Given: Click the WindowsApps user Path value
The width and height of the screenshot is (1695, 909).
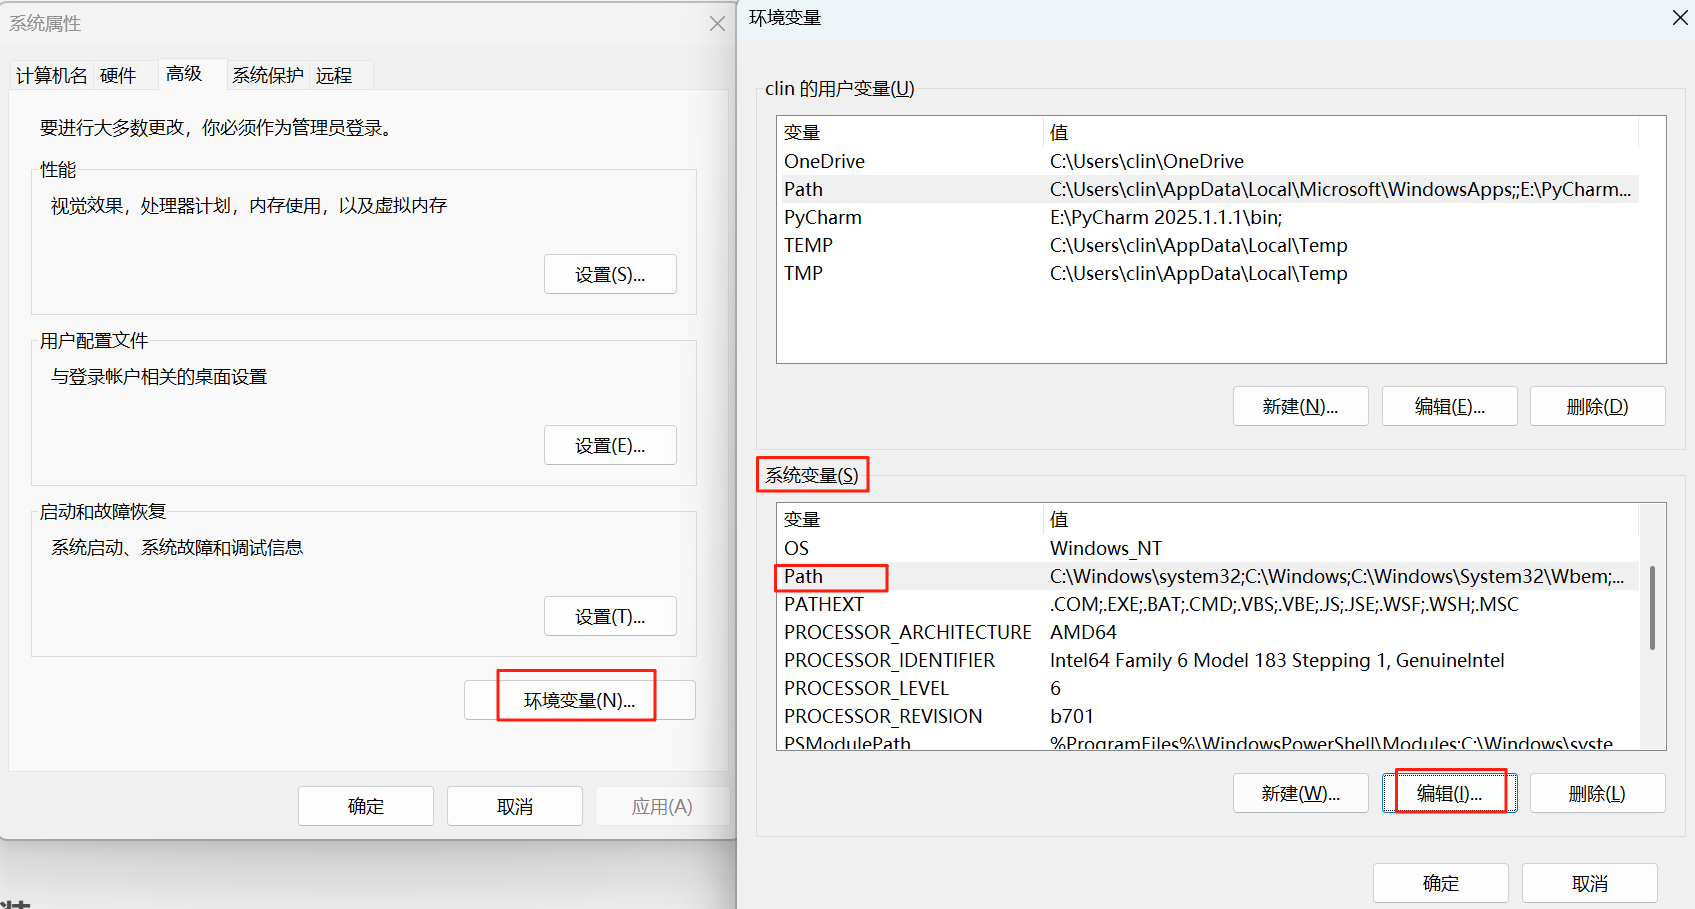Looking at the screenshot, I should point(1340,189).
